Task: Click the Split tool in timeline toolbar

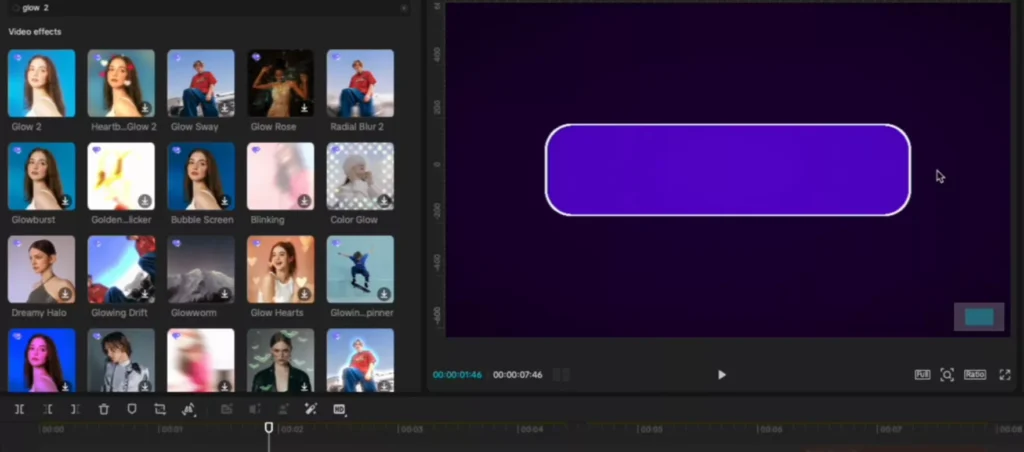Action: (19, 409)
